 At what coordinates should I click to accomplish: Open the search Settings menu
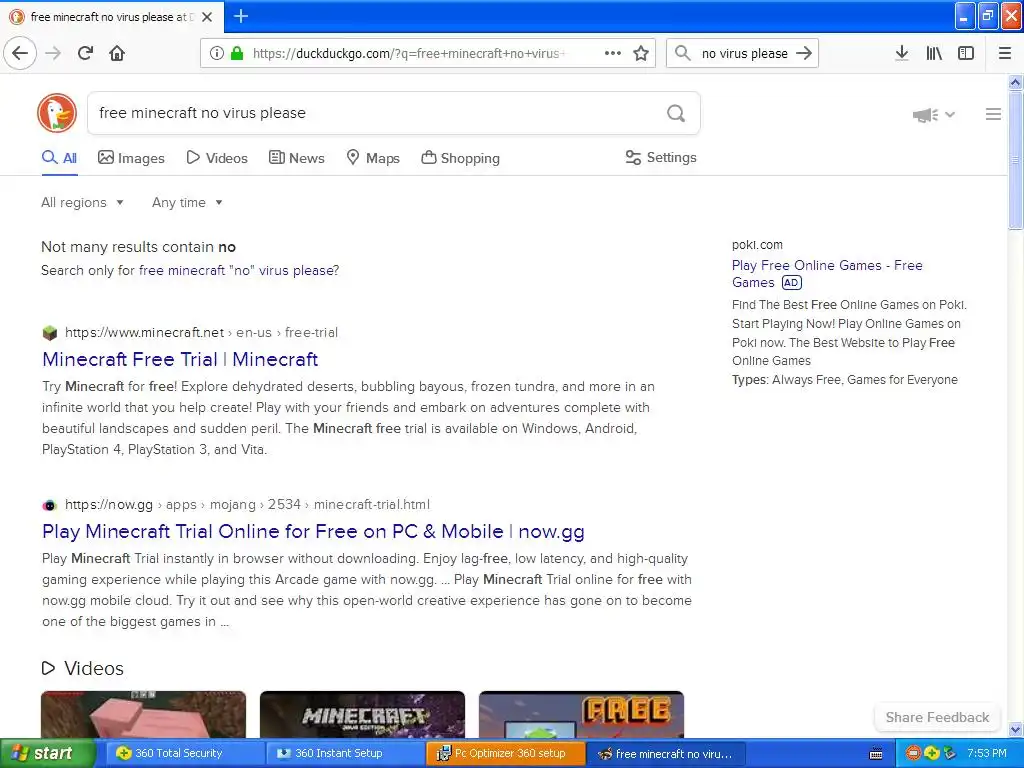tap(661, 157)
